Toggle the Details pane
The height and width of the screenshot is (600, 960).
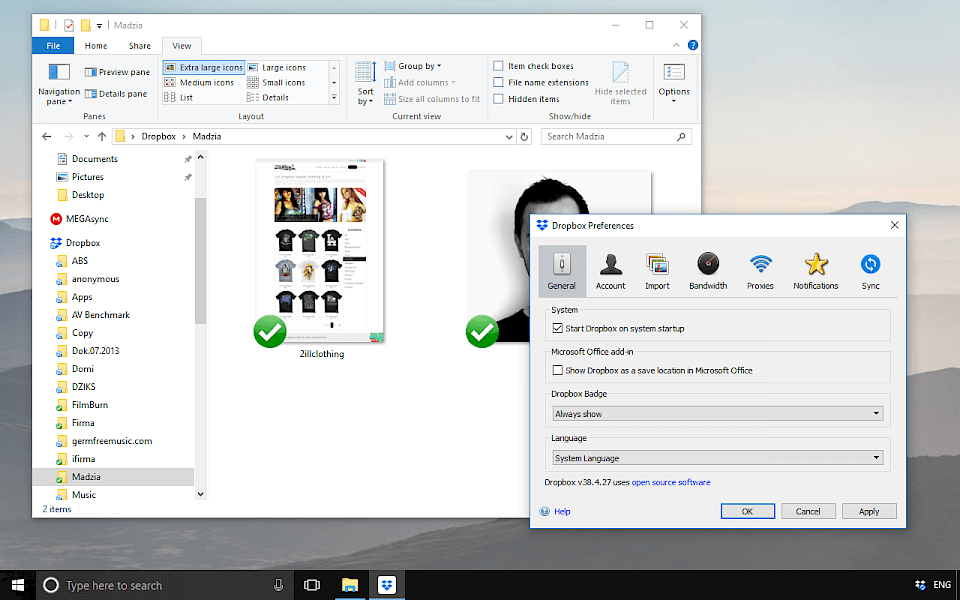pyautogui.click(x=116, y=94)
